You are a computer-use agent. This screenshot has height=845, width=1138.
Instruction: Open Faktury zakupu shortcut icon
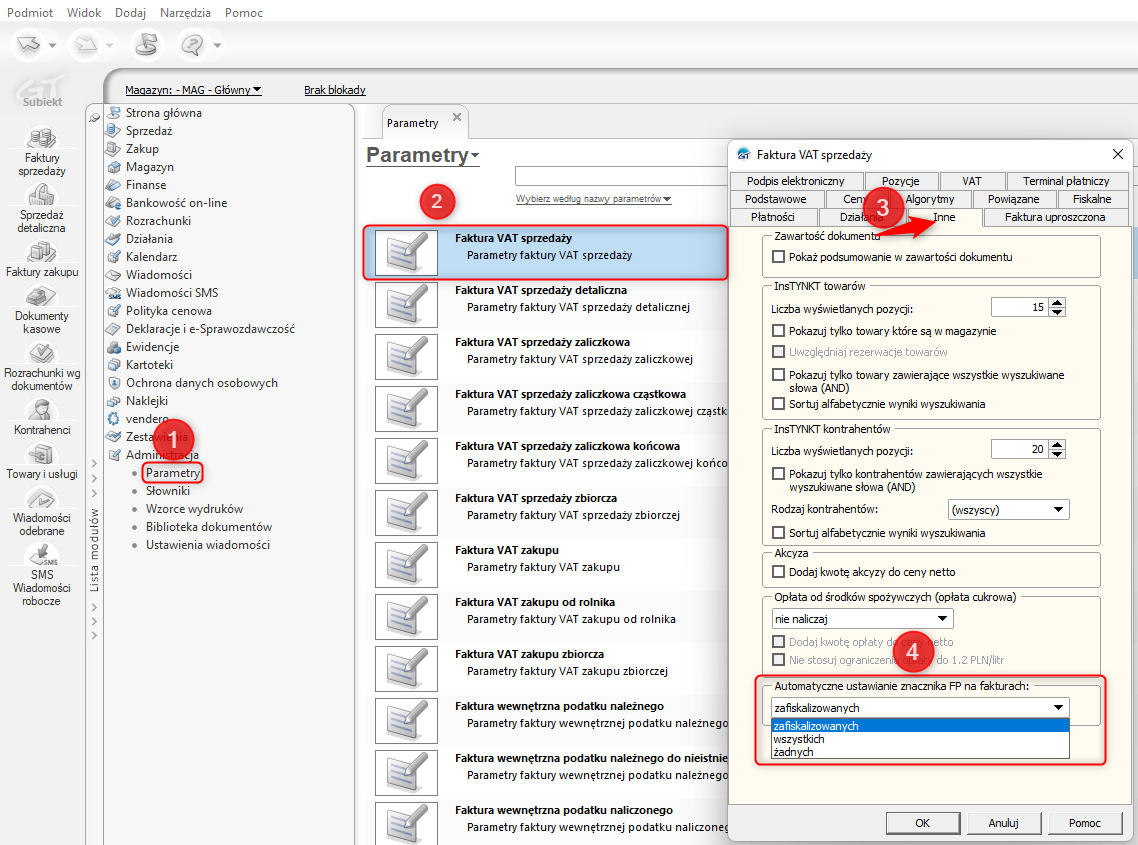pos(42,252)
